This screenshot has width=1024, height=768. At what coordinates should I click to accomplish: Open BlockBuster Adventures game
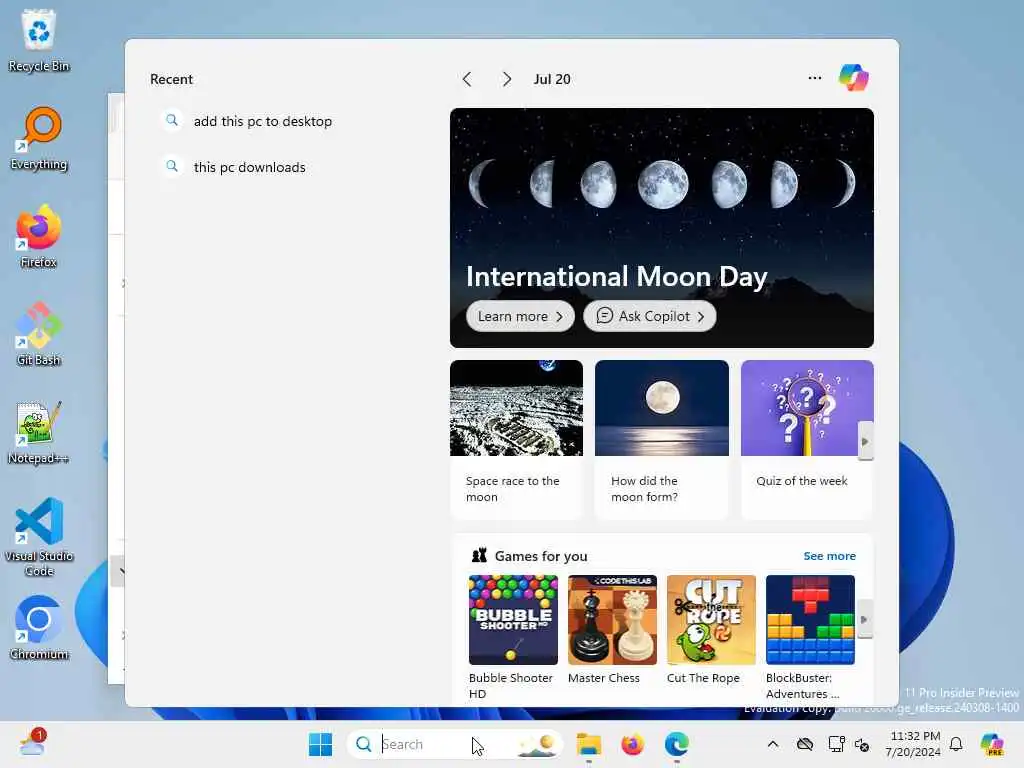coord(810,637)
